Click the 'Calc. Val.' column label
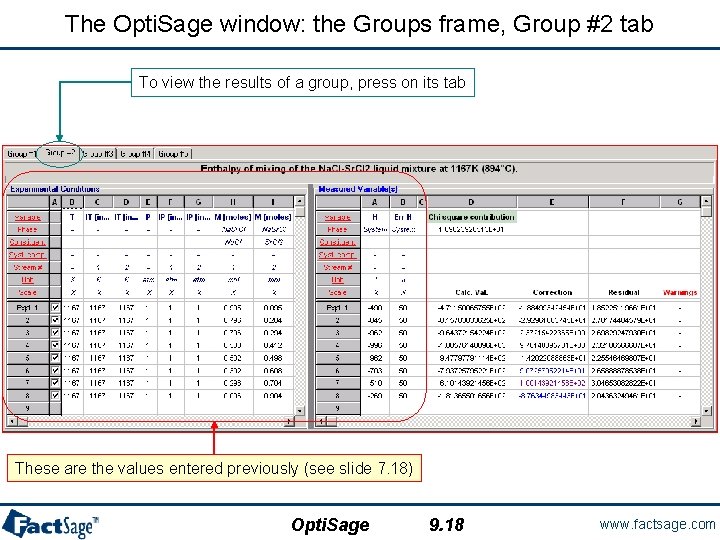This screenshot has height=540, width=720. click(472, 292)
